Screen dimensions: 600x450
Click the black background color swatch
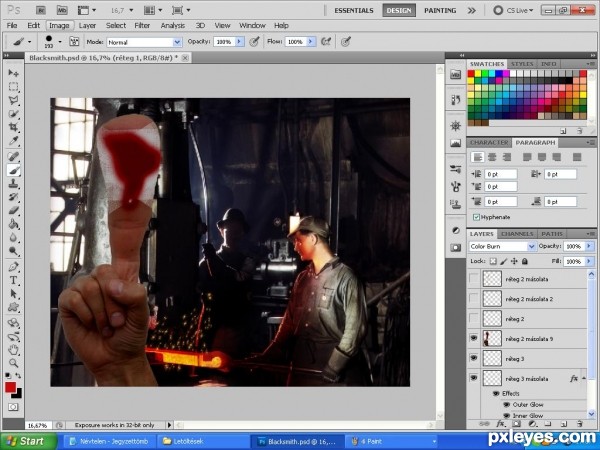pyautogui.click(x=18, y=394)
